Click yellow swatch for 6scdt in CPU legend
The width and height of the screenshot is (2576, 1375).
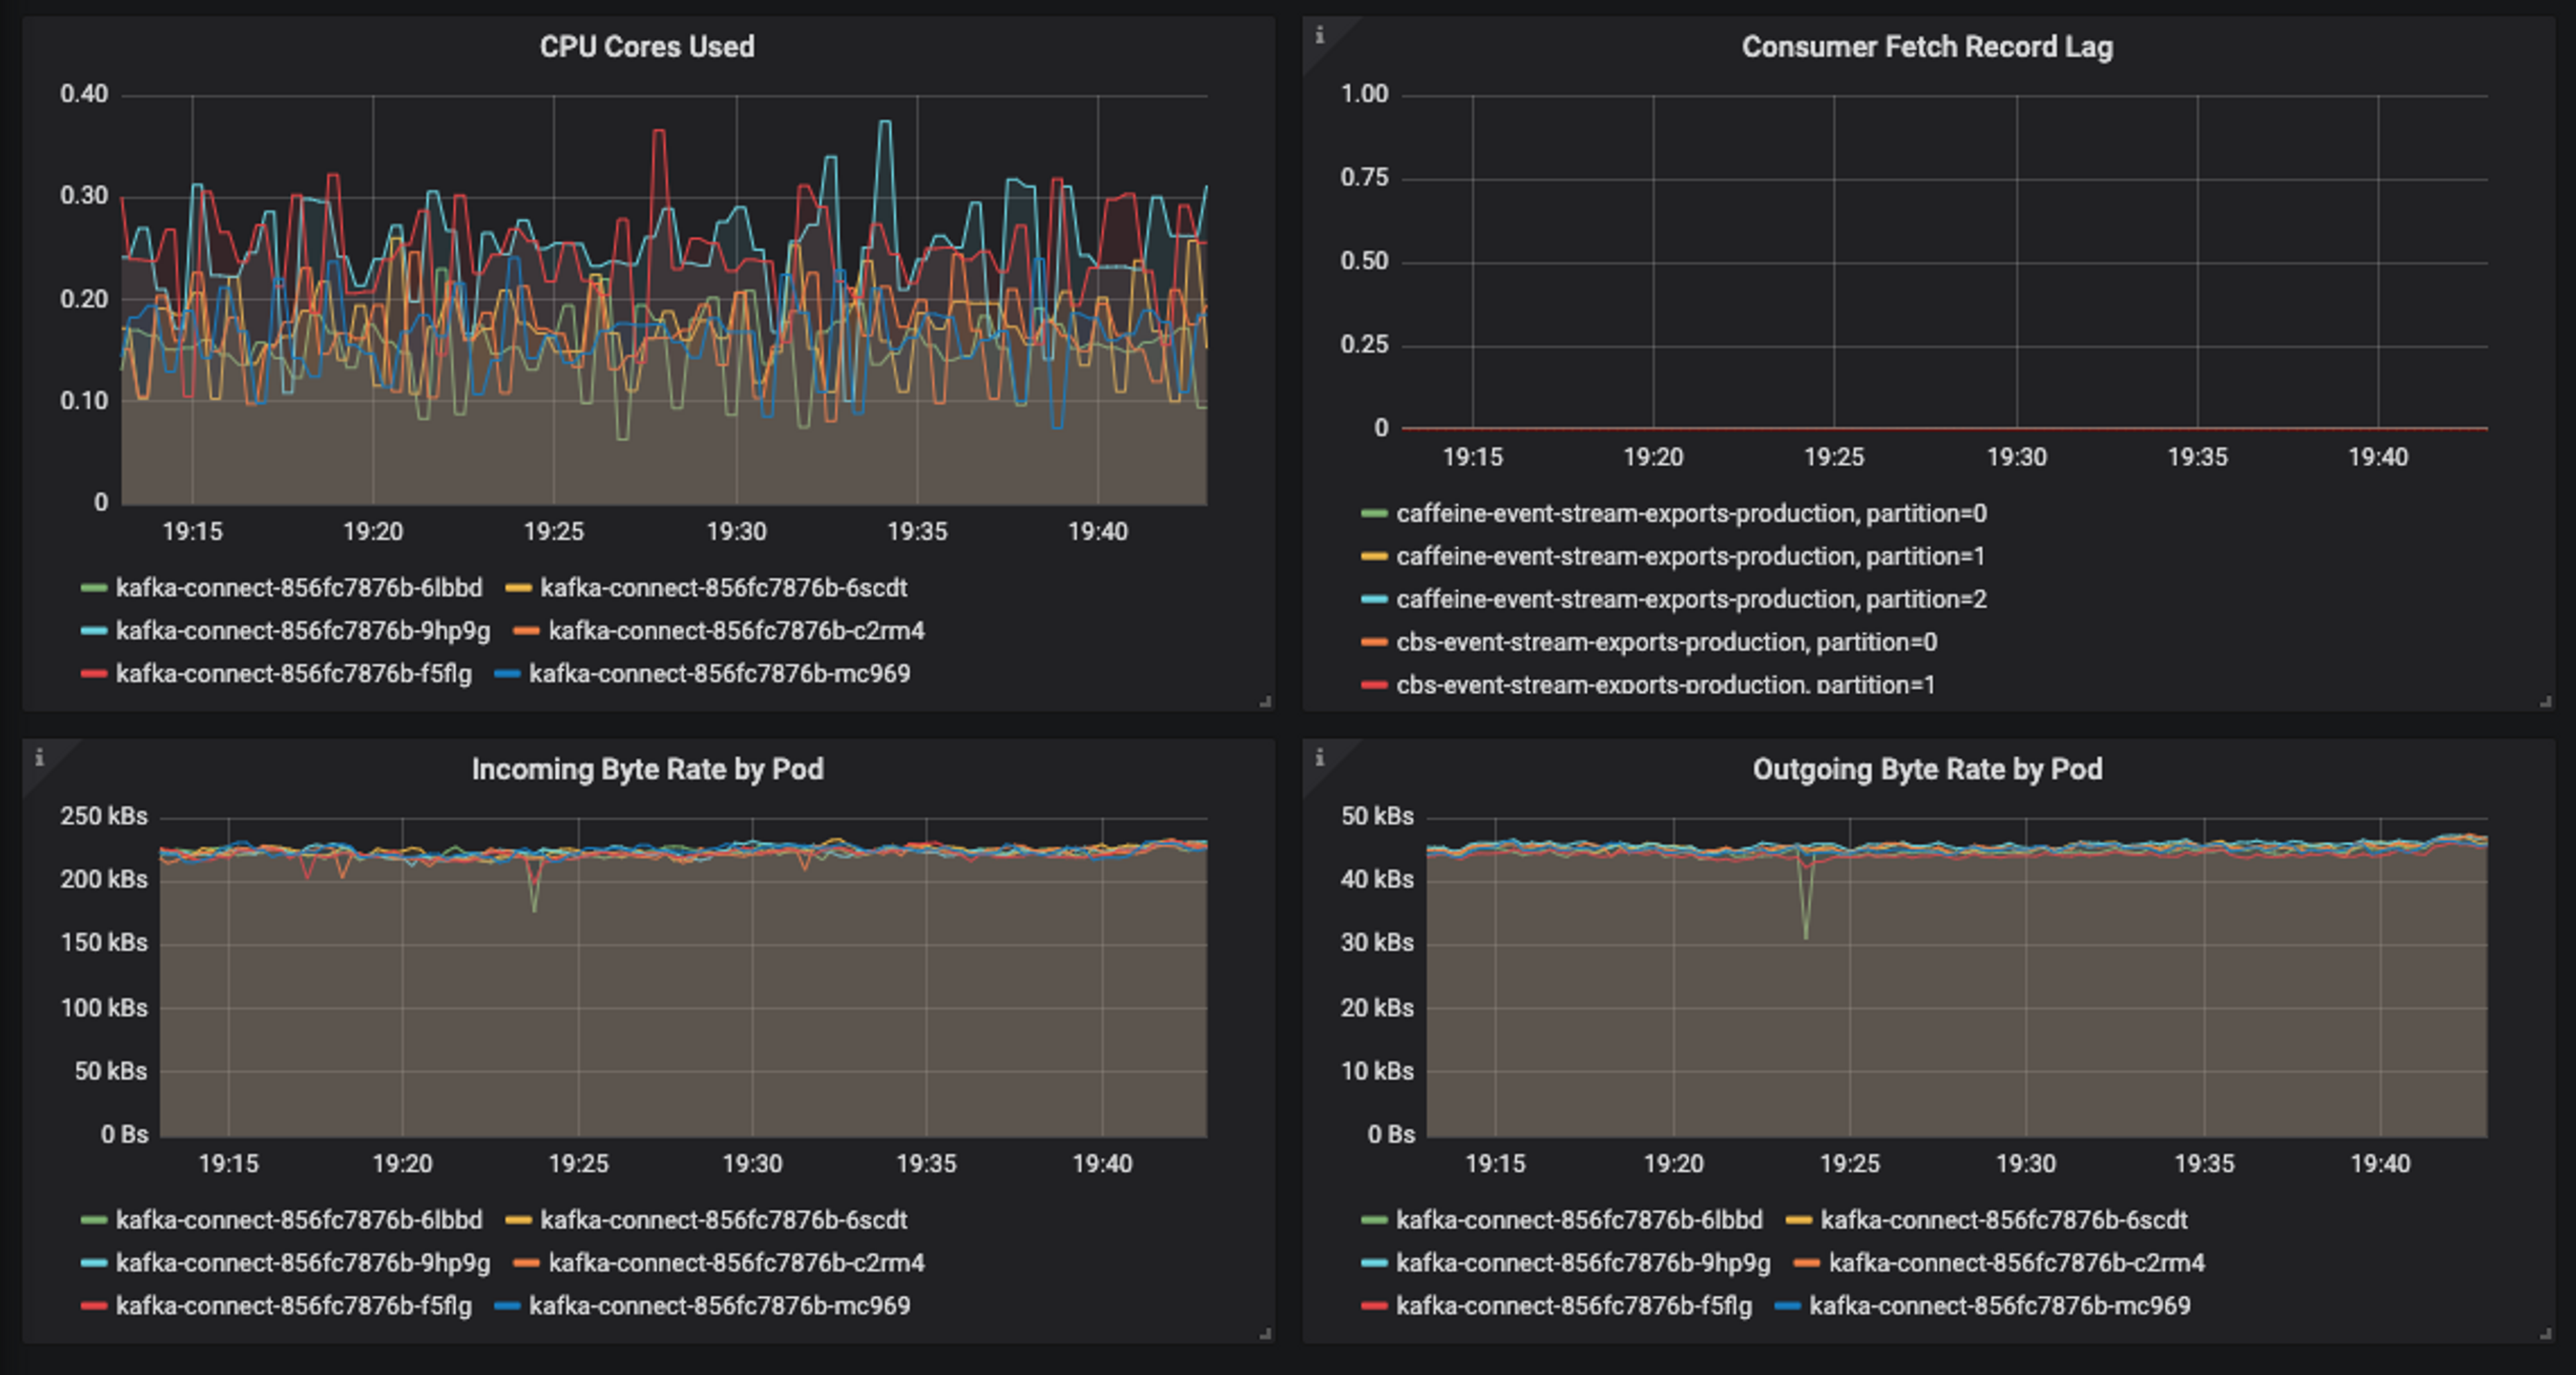click(518, 588)
